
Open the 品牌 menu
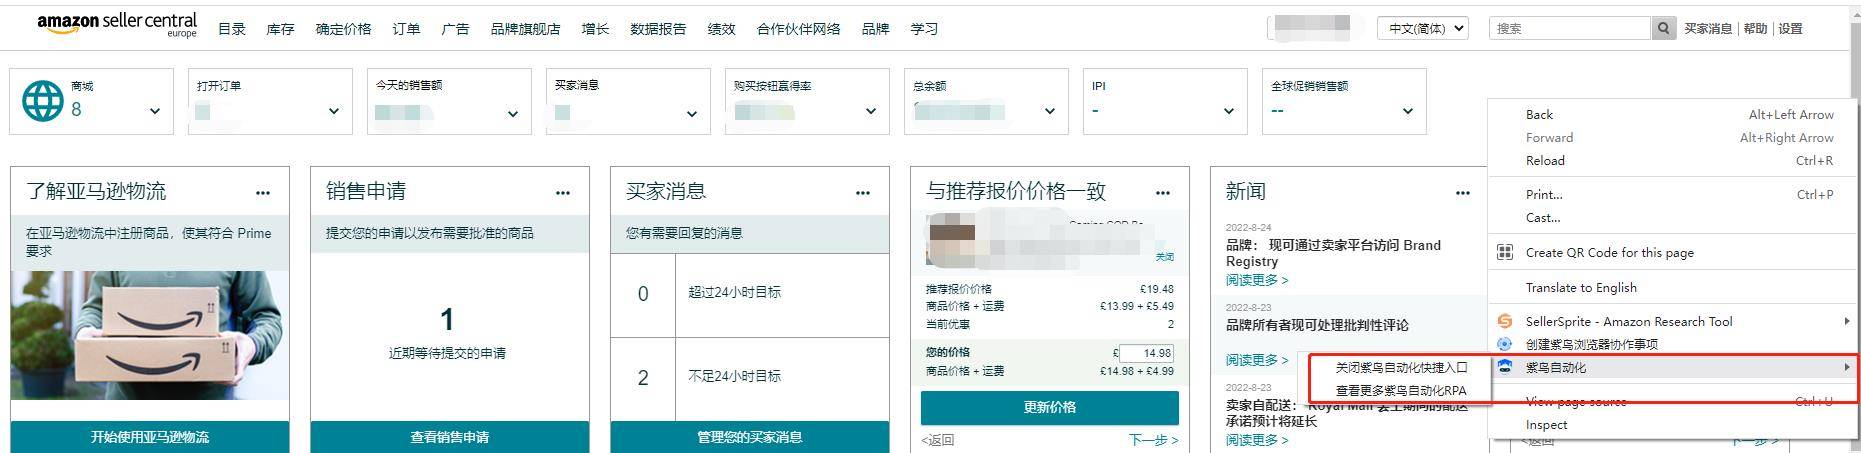tap(875, 29)
